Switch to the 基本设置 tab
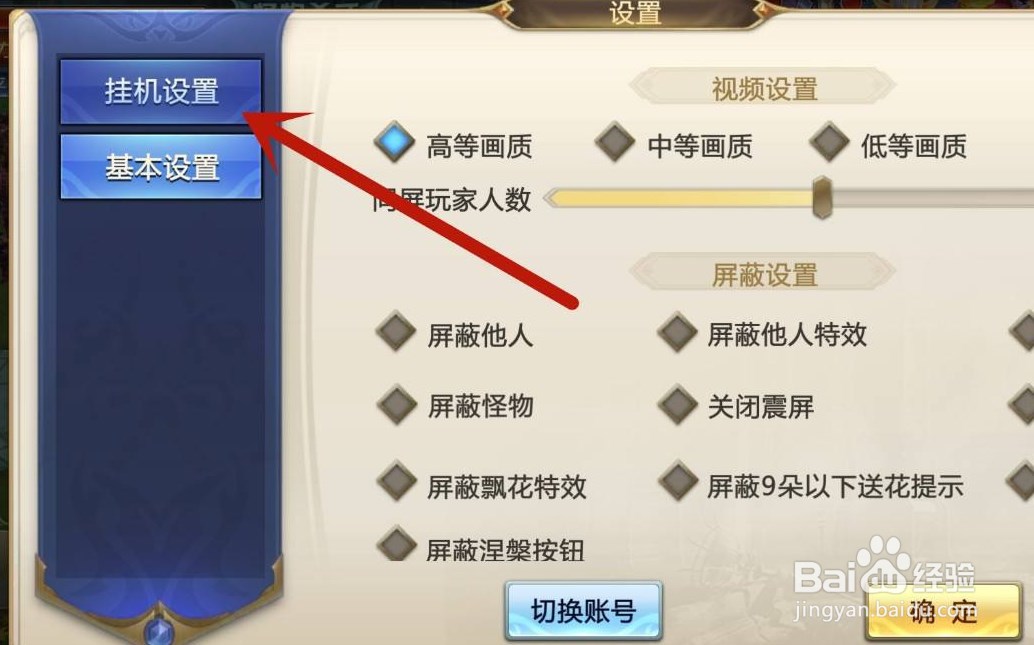1034x645 pixels. [161, 167]
